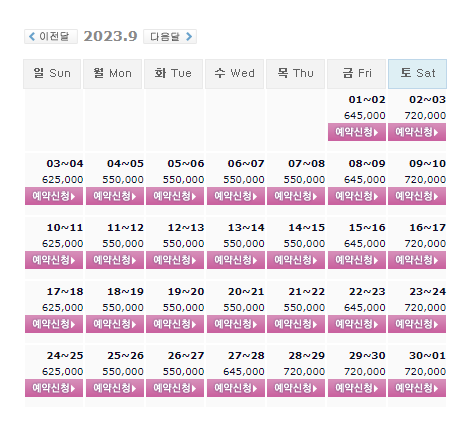The height and width of the screenshot is (421, 472).
Task: Request reservation for 08~09
Action: (357, 196)
